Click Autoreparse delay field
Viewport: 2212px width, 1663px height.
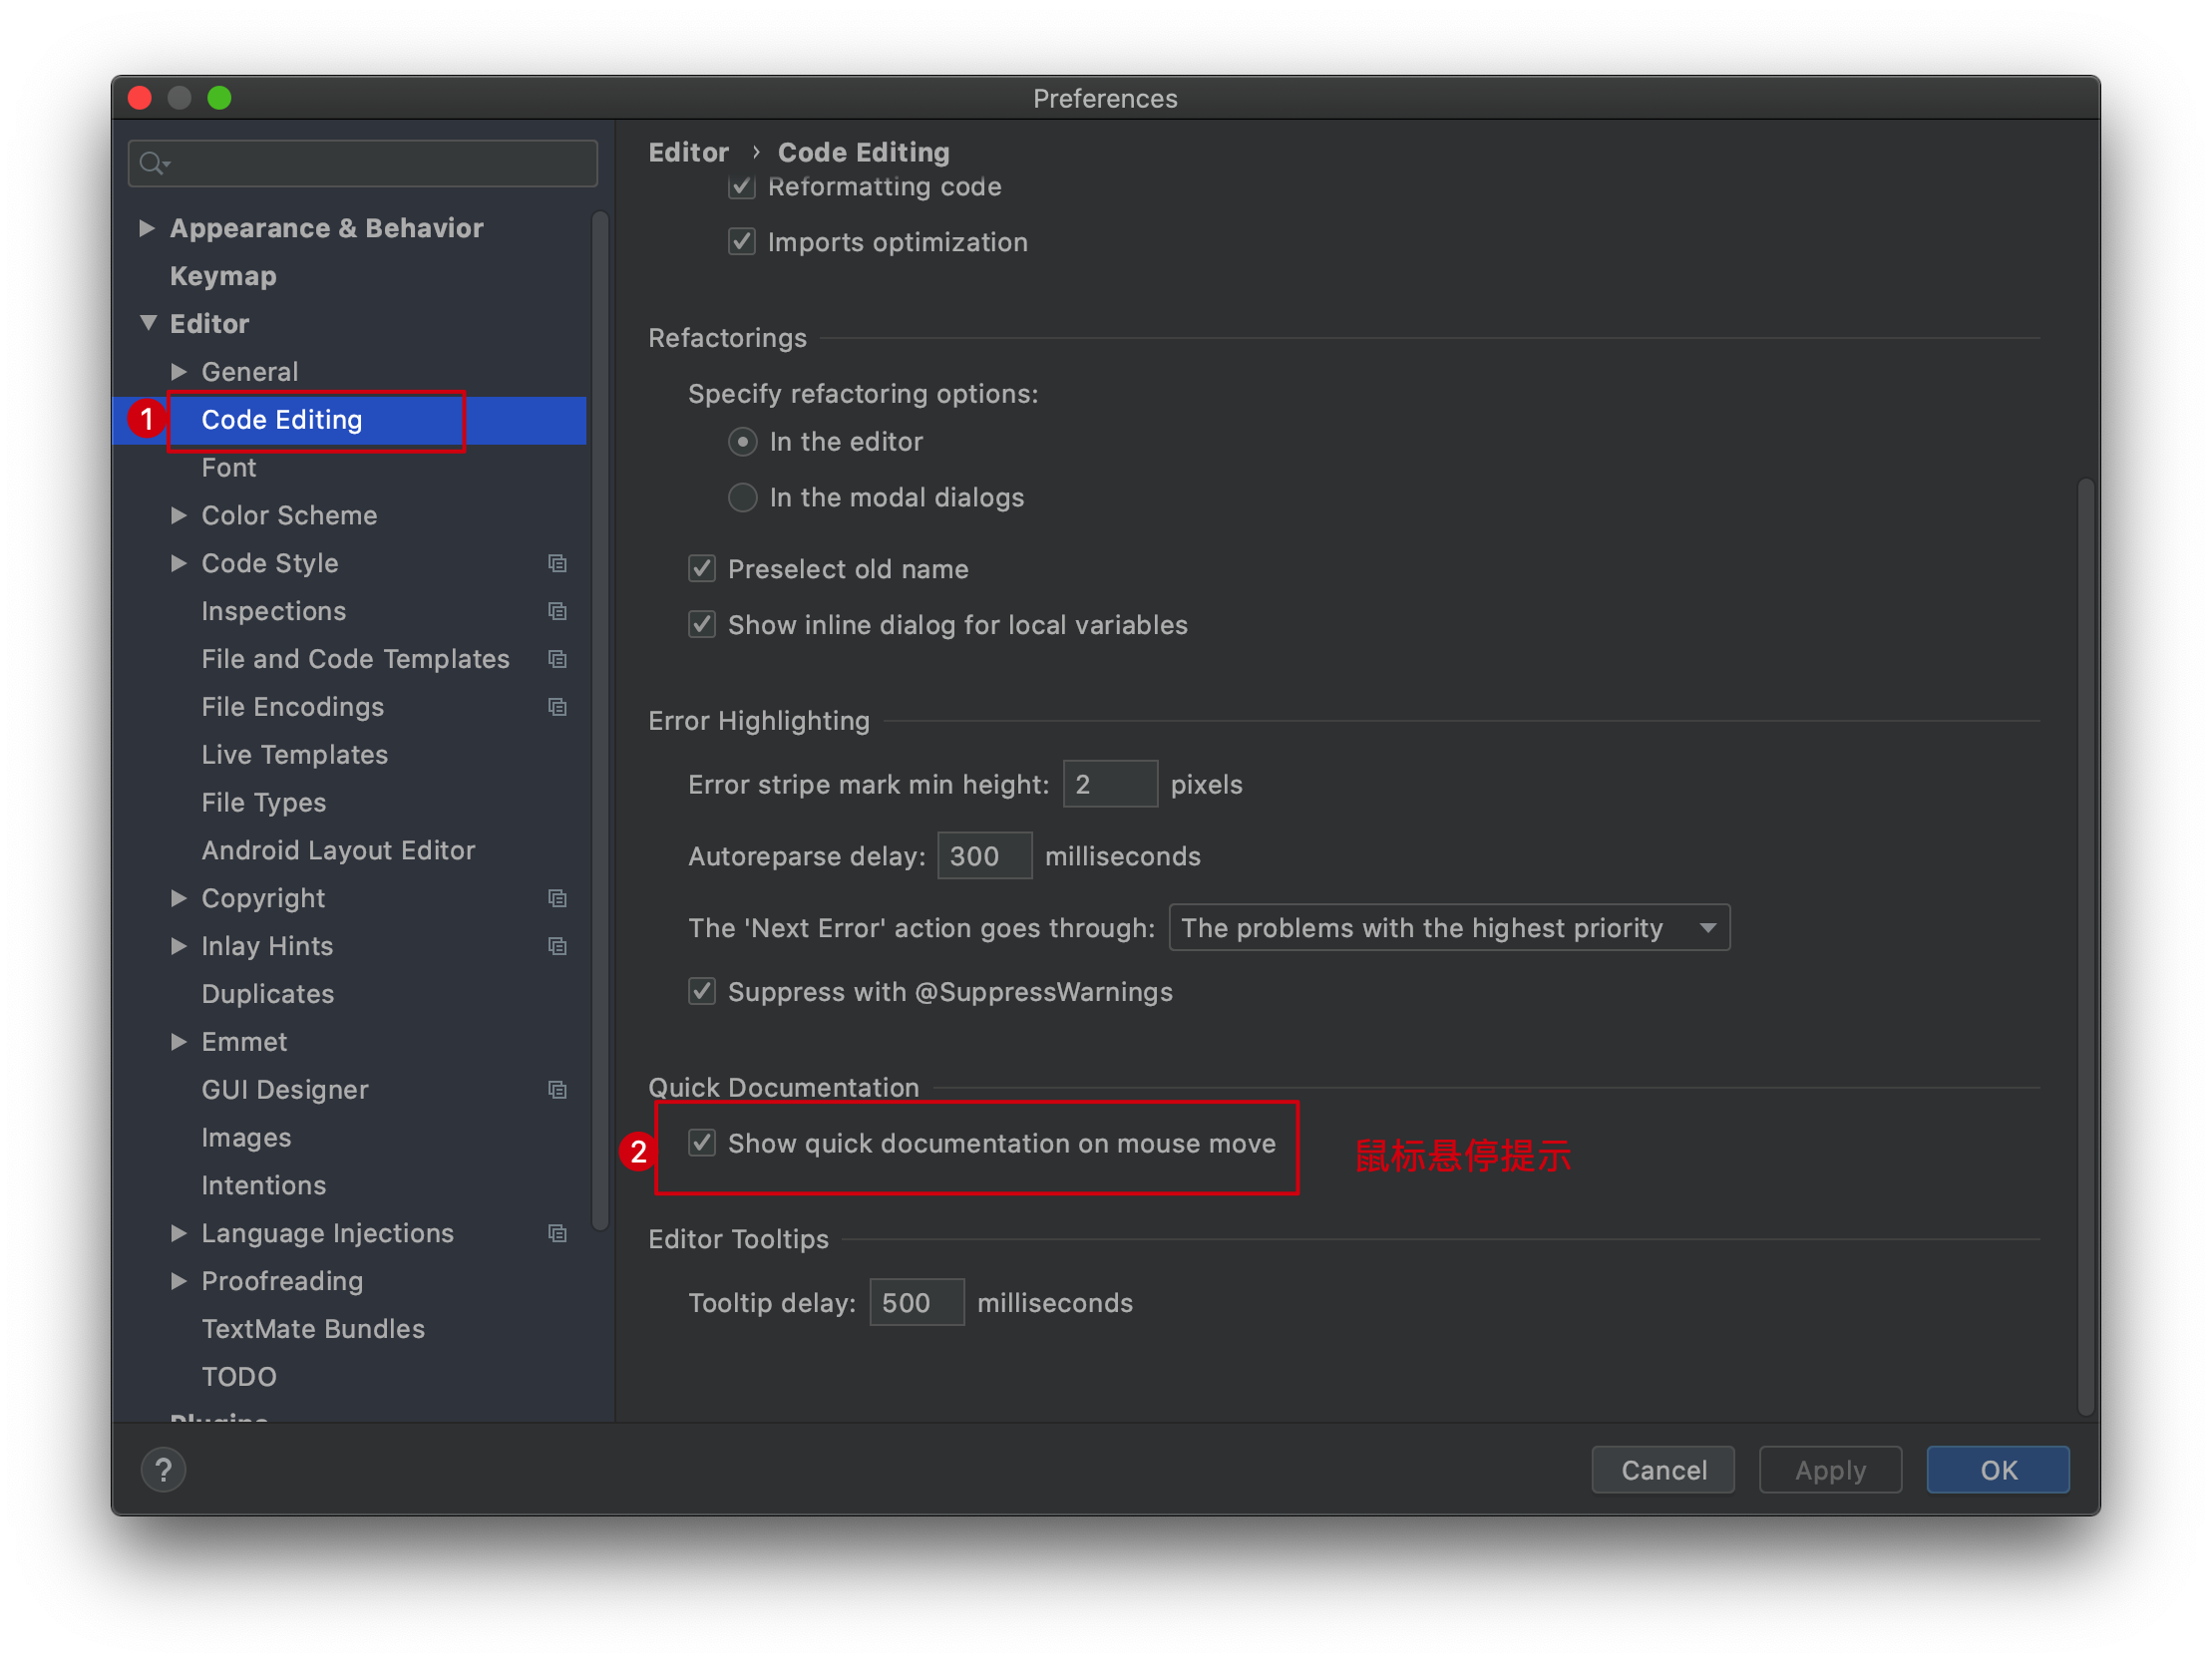tap(985, 857)
